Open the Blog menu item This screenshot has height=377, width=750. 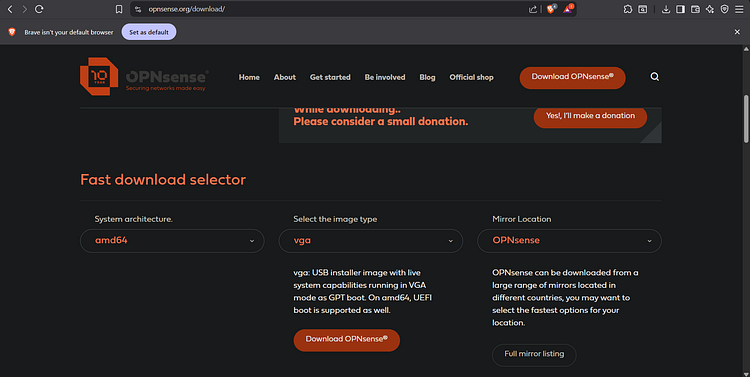427,77
